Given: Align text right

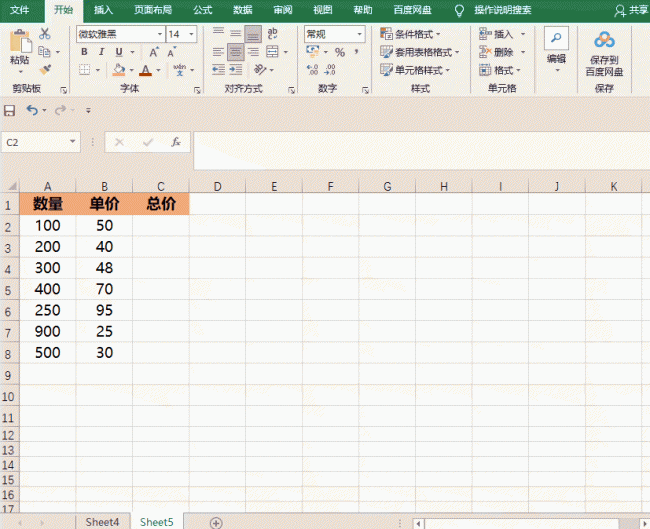Looking at the screenshot, I should [x=253, y=52].
